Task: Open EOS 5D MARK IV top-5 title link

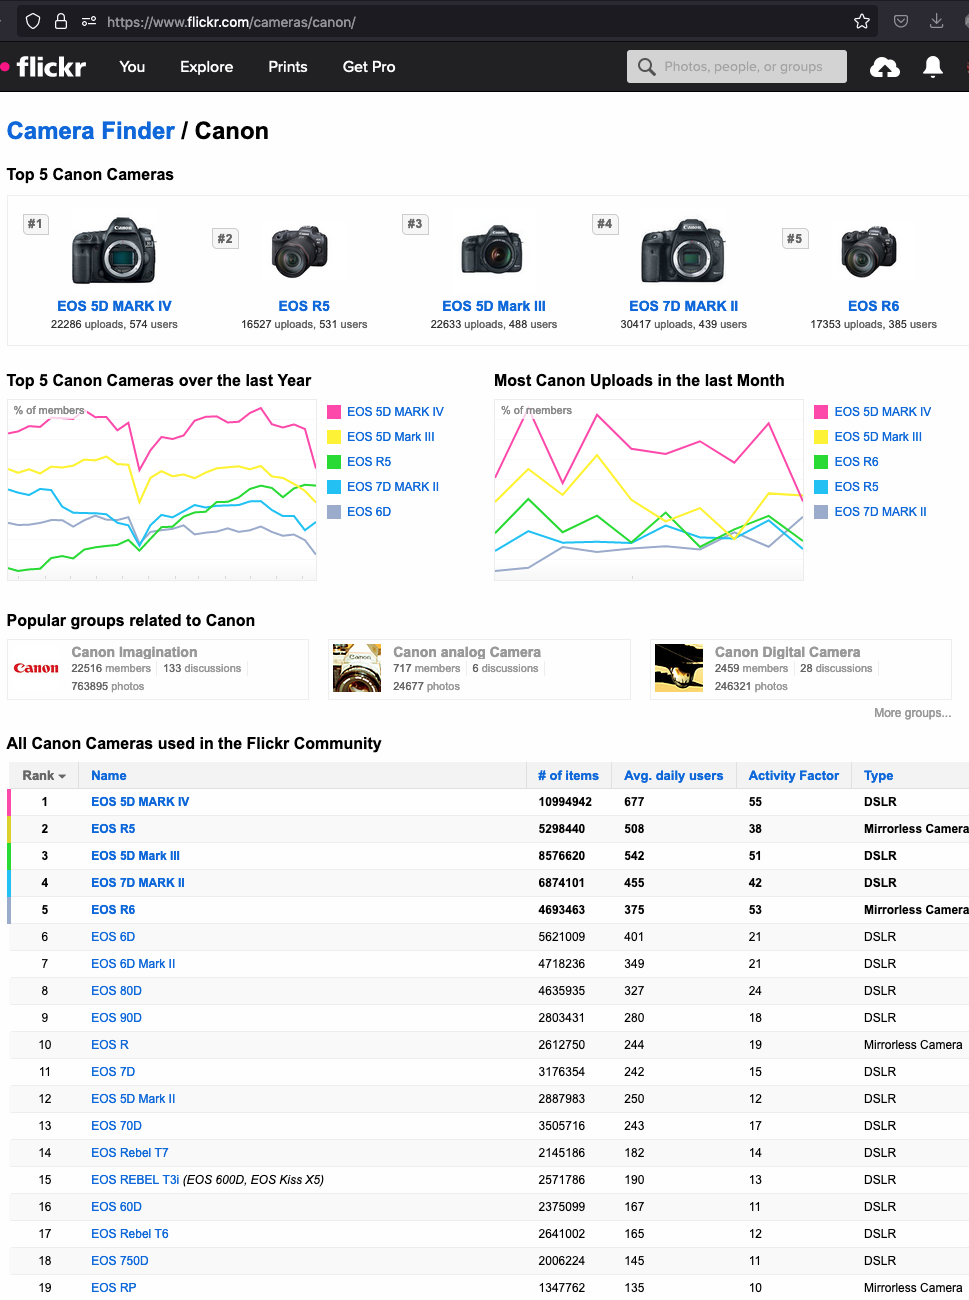Action: (114, 306)
